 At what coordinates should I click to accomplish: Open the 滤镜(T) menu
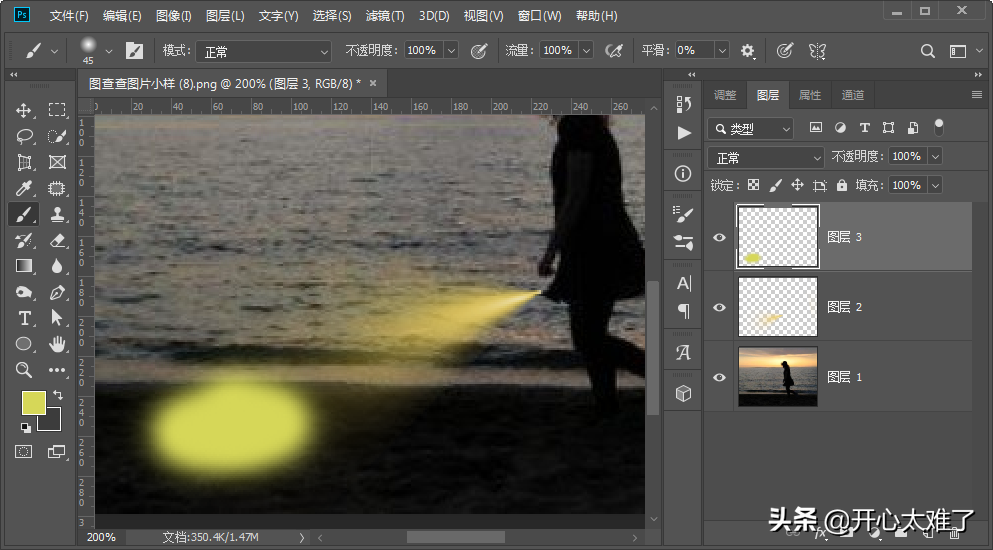[x=385, y=16]
